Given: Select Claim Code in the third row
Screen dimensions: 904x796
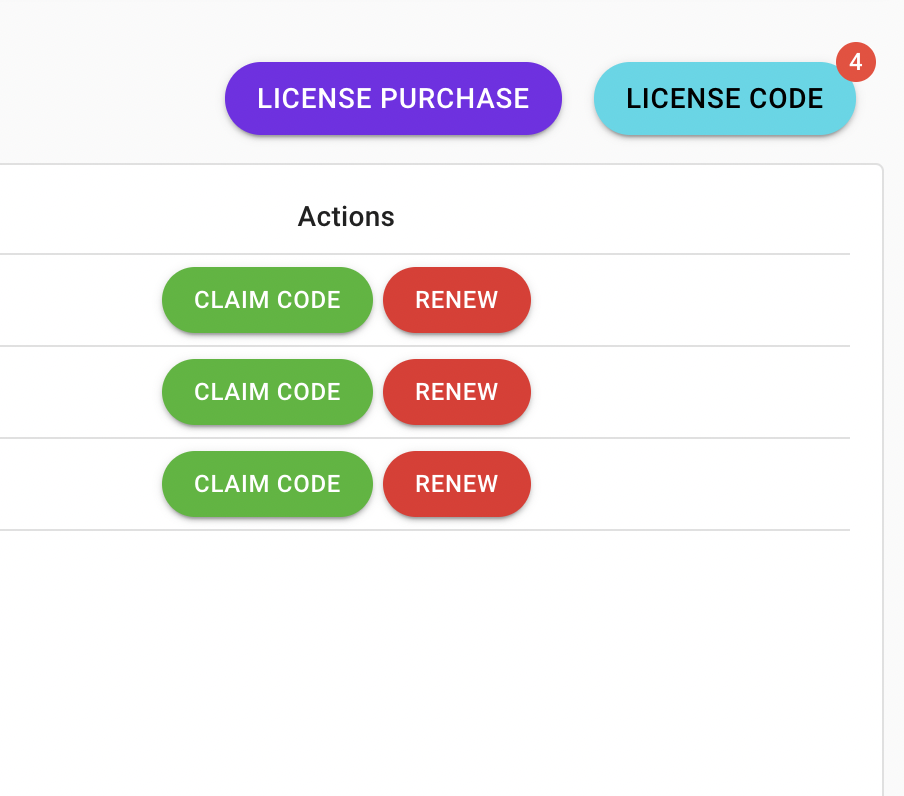Looking at the screenshot, I should [x=267, y=484].
